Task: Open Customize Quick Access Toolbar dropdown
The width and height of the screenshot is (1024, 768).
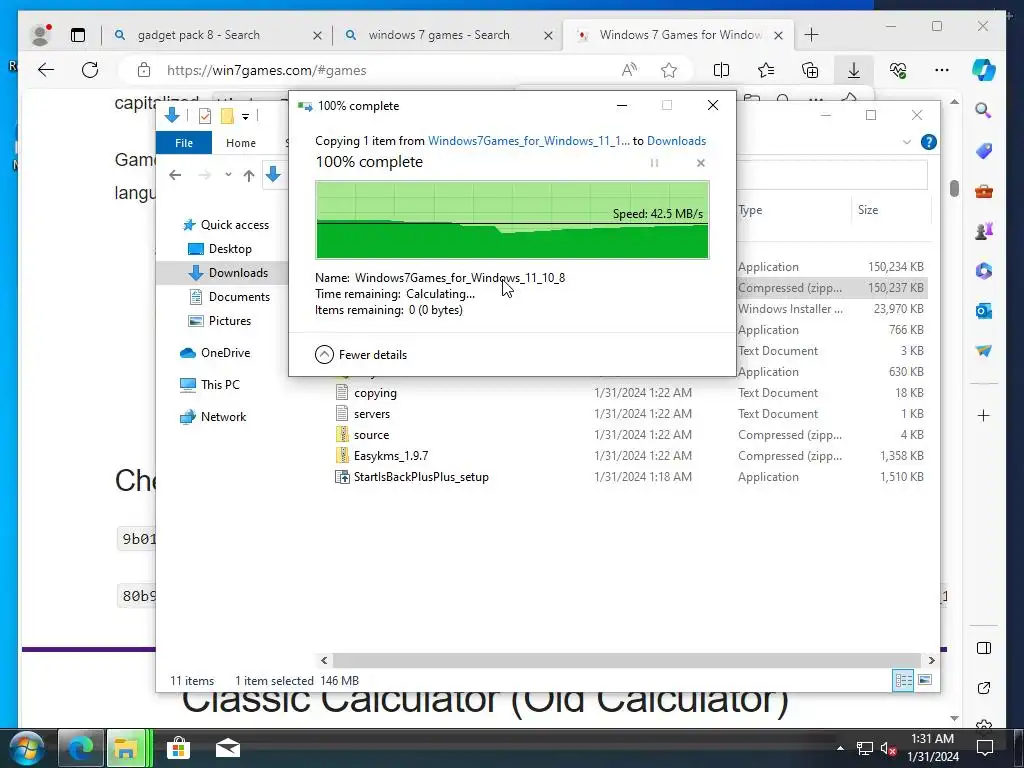Action: tap(246, 117)
